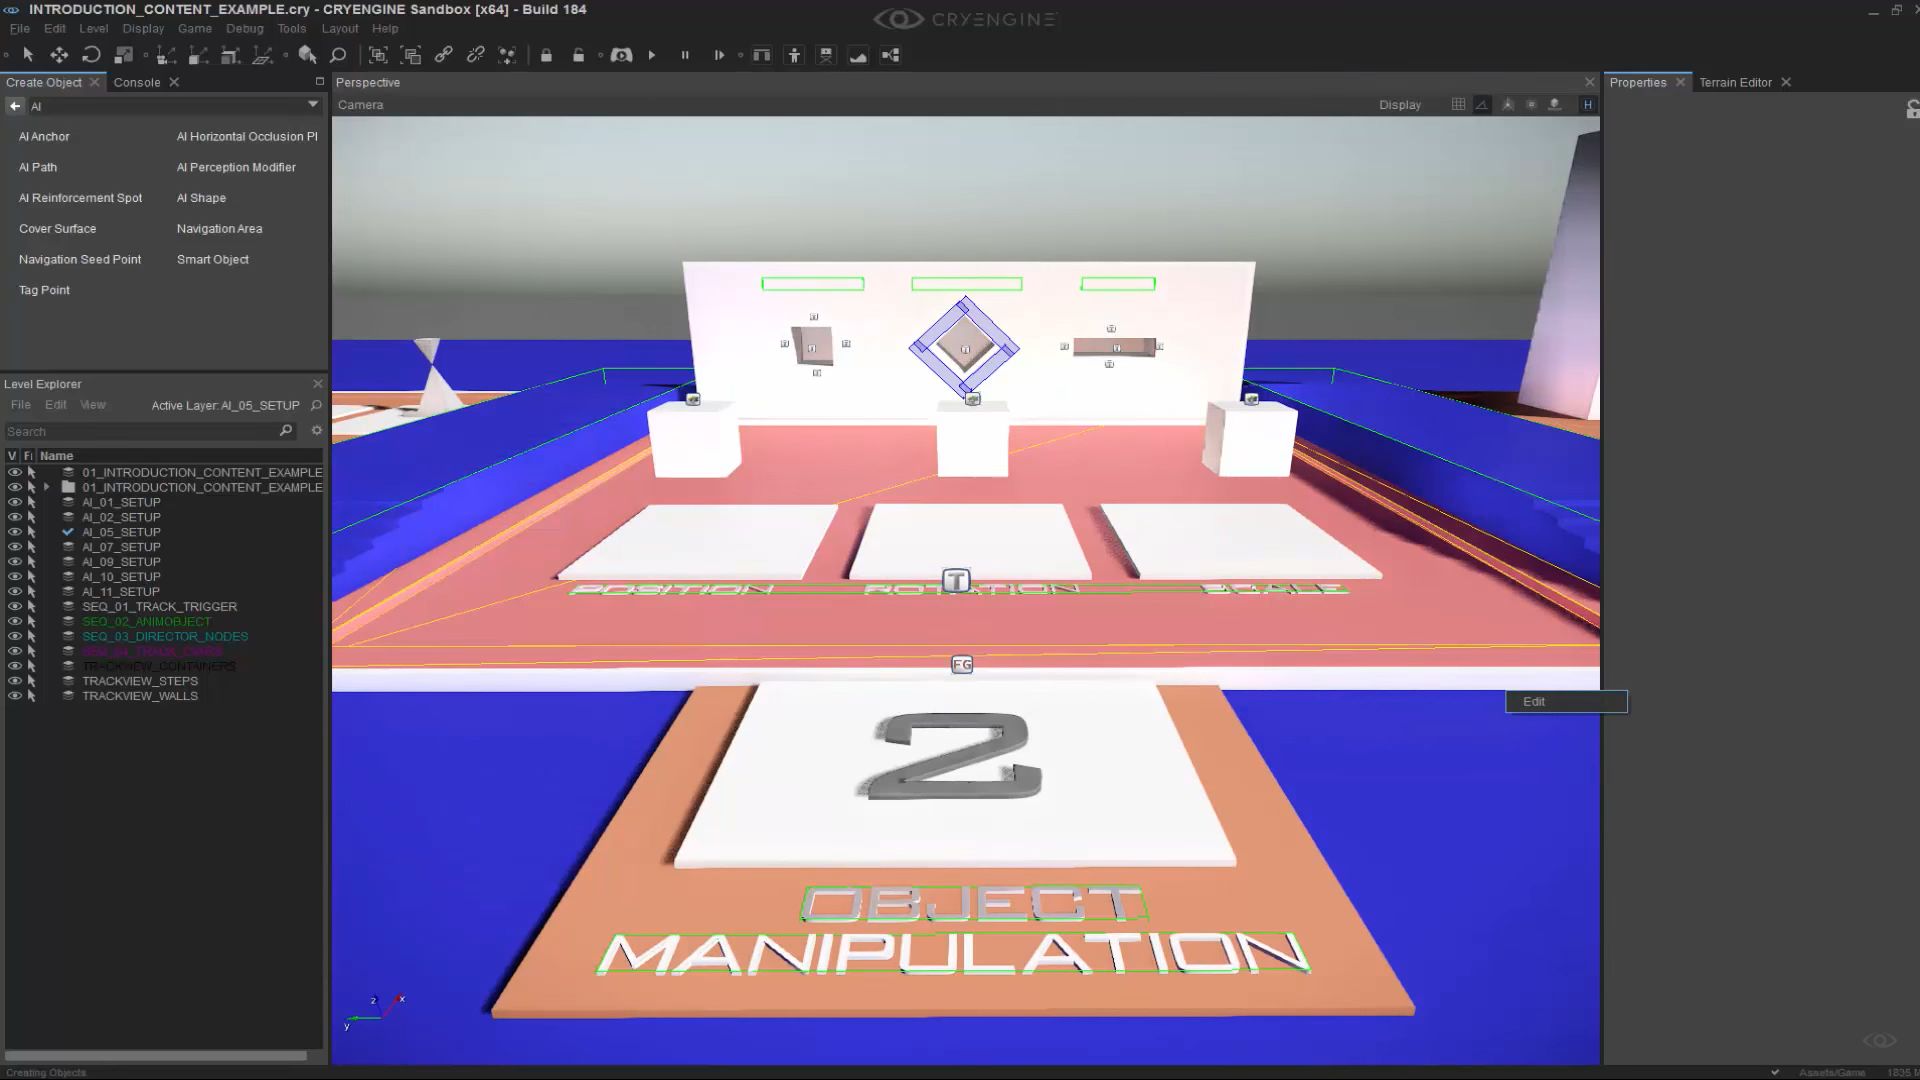Pause the simulation using the Pause icon
Viewport: 1920px width, 1080px height.
pos(685,56)
